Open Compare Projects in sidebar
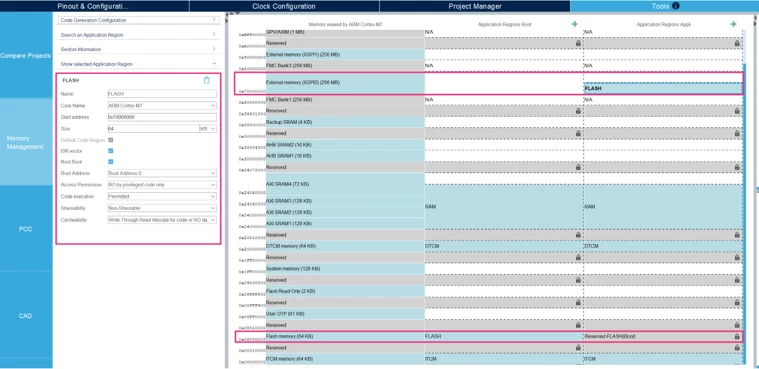 point(26,55)
